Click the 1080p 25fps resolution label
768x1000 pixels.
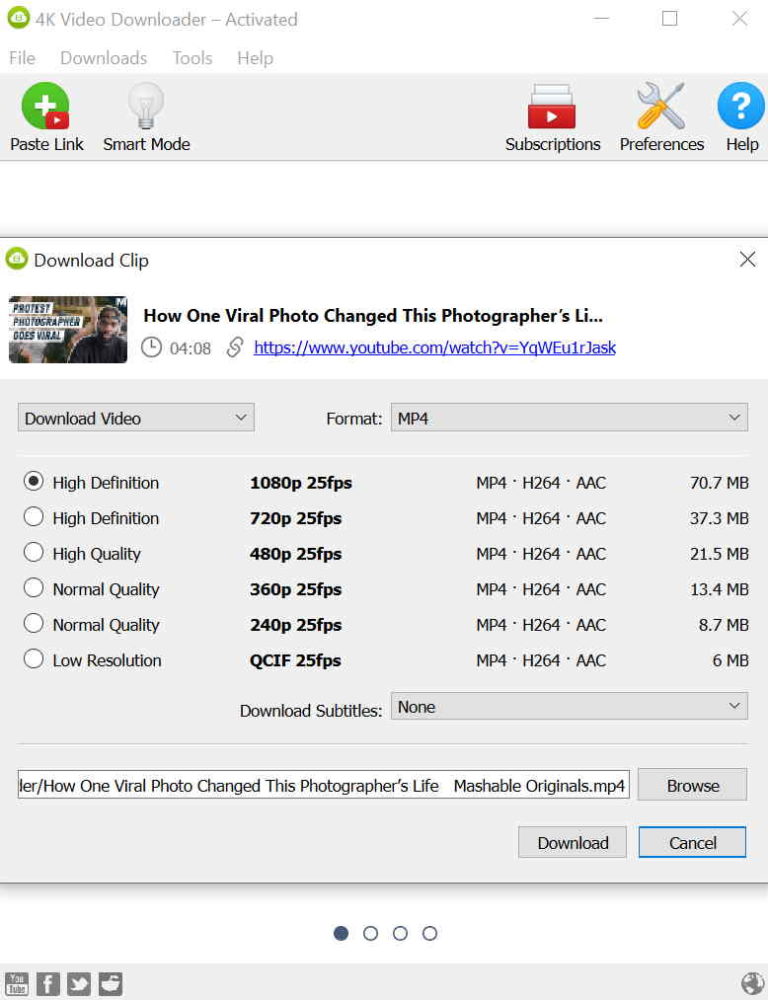300,483
